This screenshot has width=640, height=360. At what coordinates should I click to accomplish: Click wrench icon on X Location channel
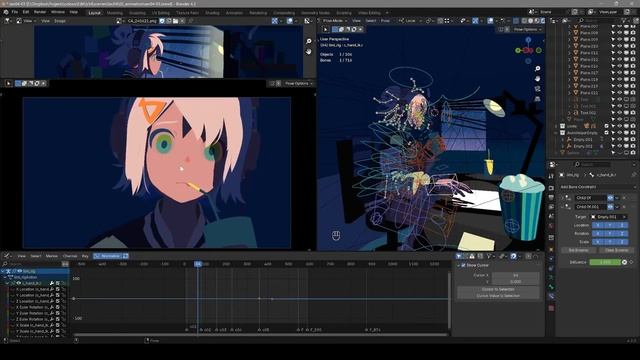(52, 289)
